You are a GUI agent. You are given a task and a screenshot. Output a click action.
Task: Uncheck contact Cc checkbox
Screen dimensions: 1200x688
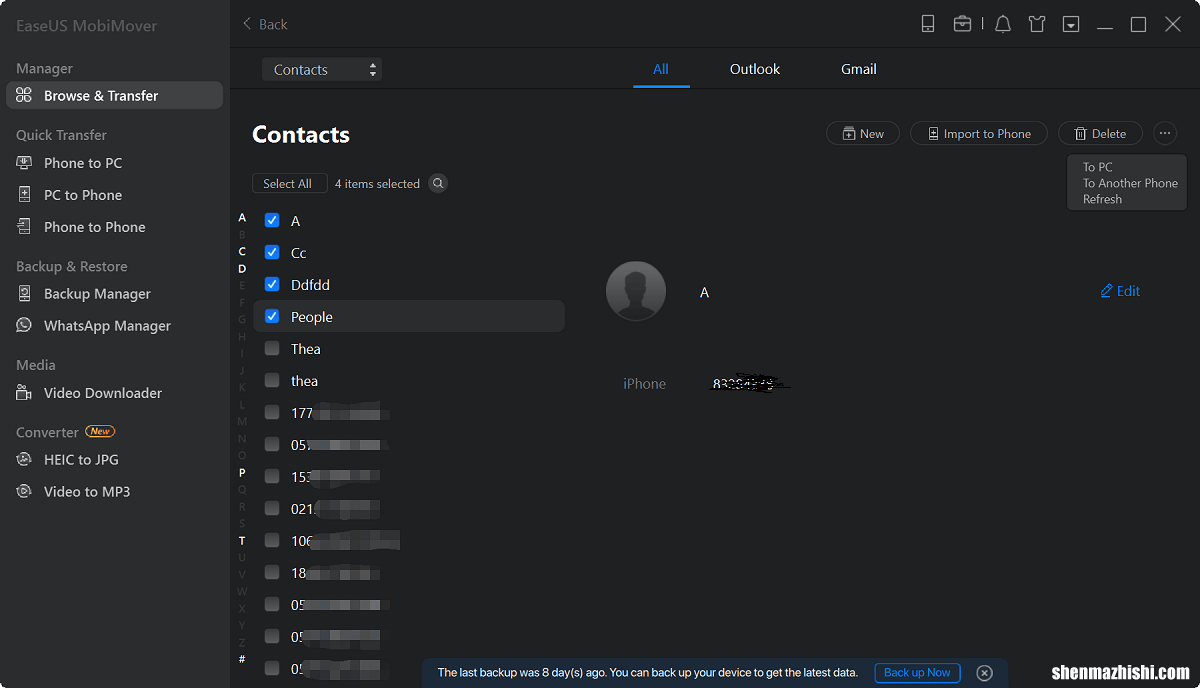(x=272, y=252)
